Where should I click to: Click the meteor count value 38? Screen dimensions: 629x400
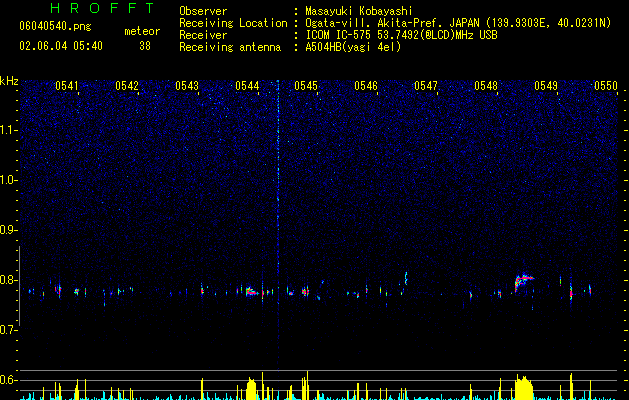click(x=145, y=46)
